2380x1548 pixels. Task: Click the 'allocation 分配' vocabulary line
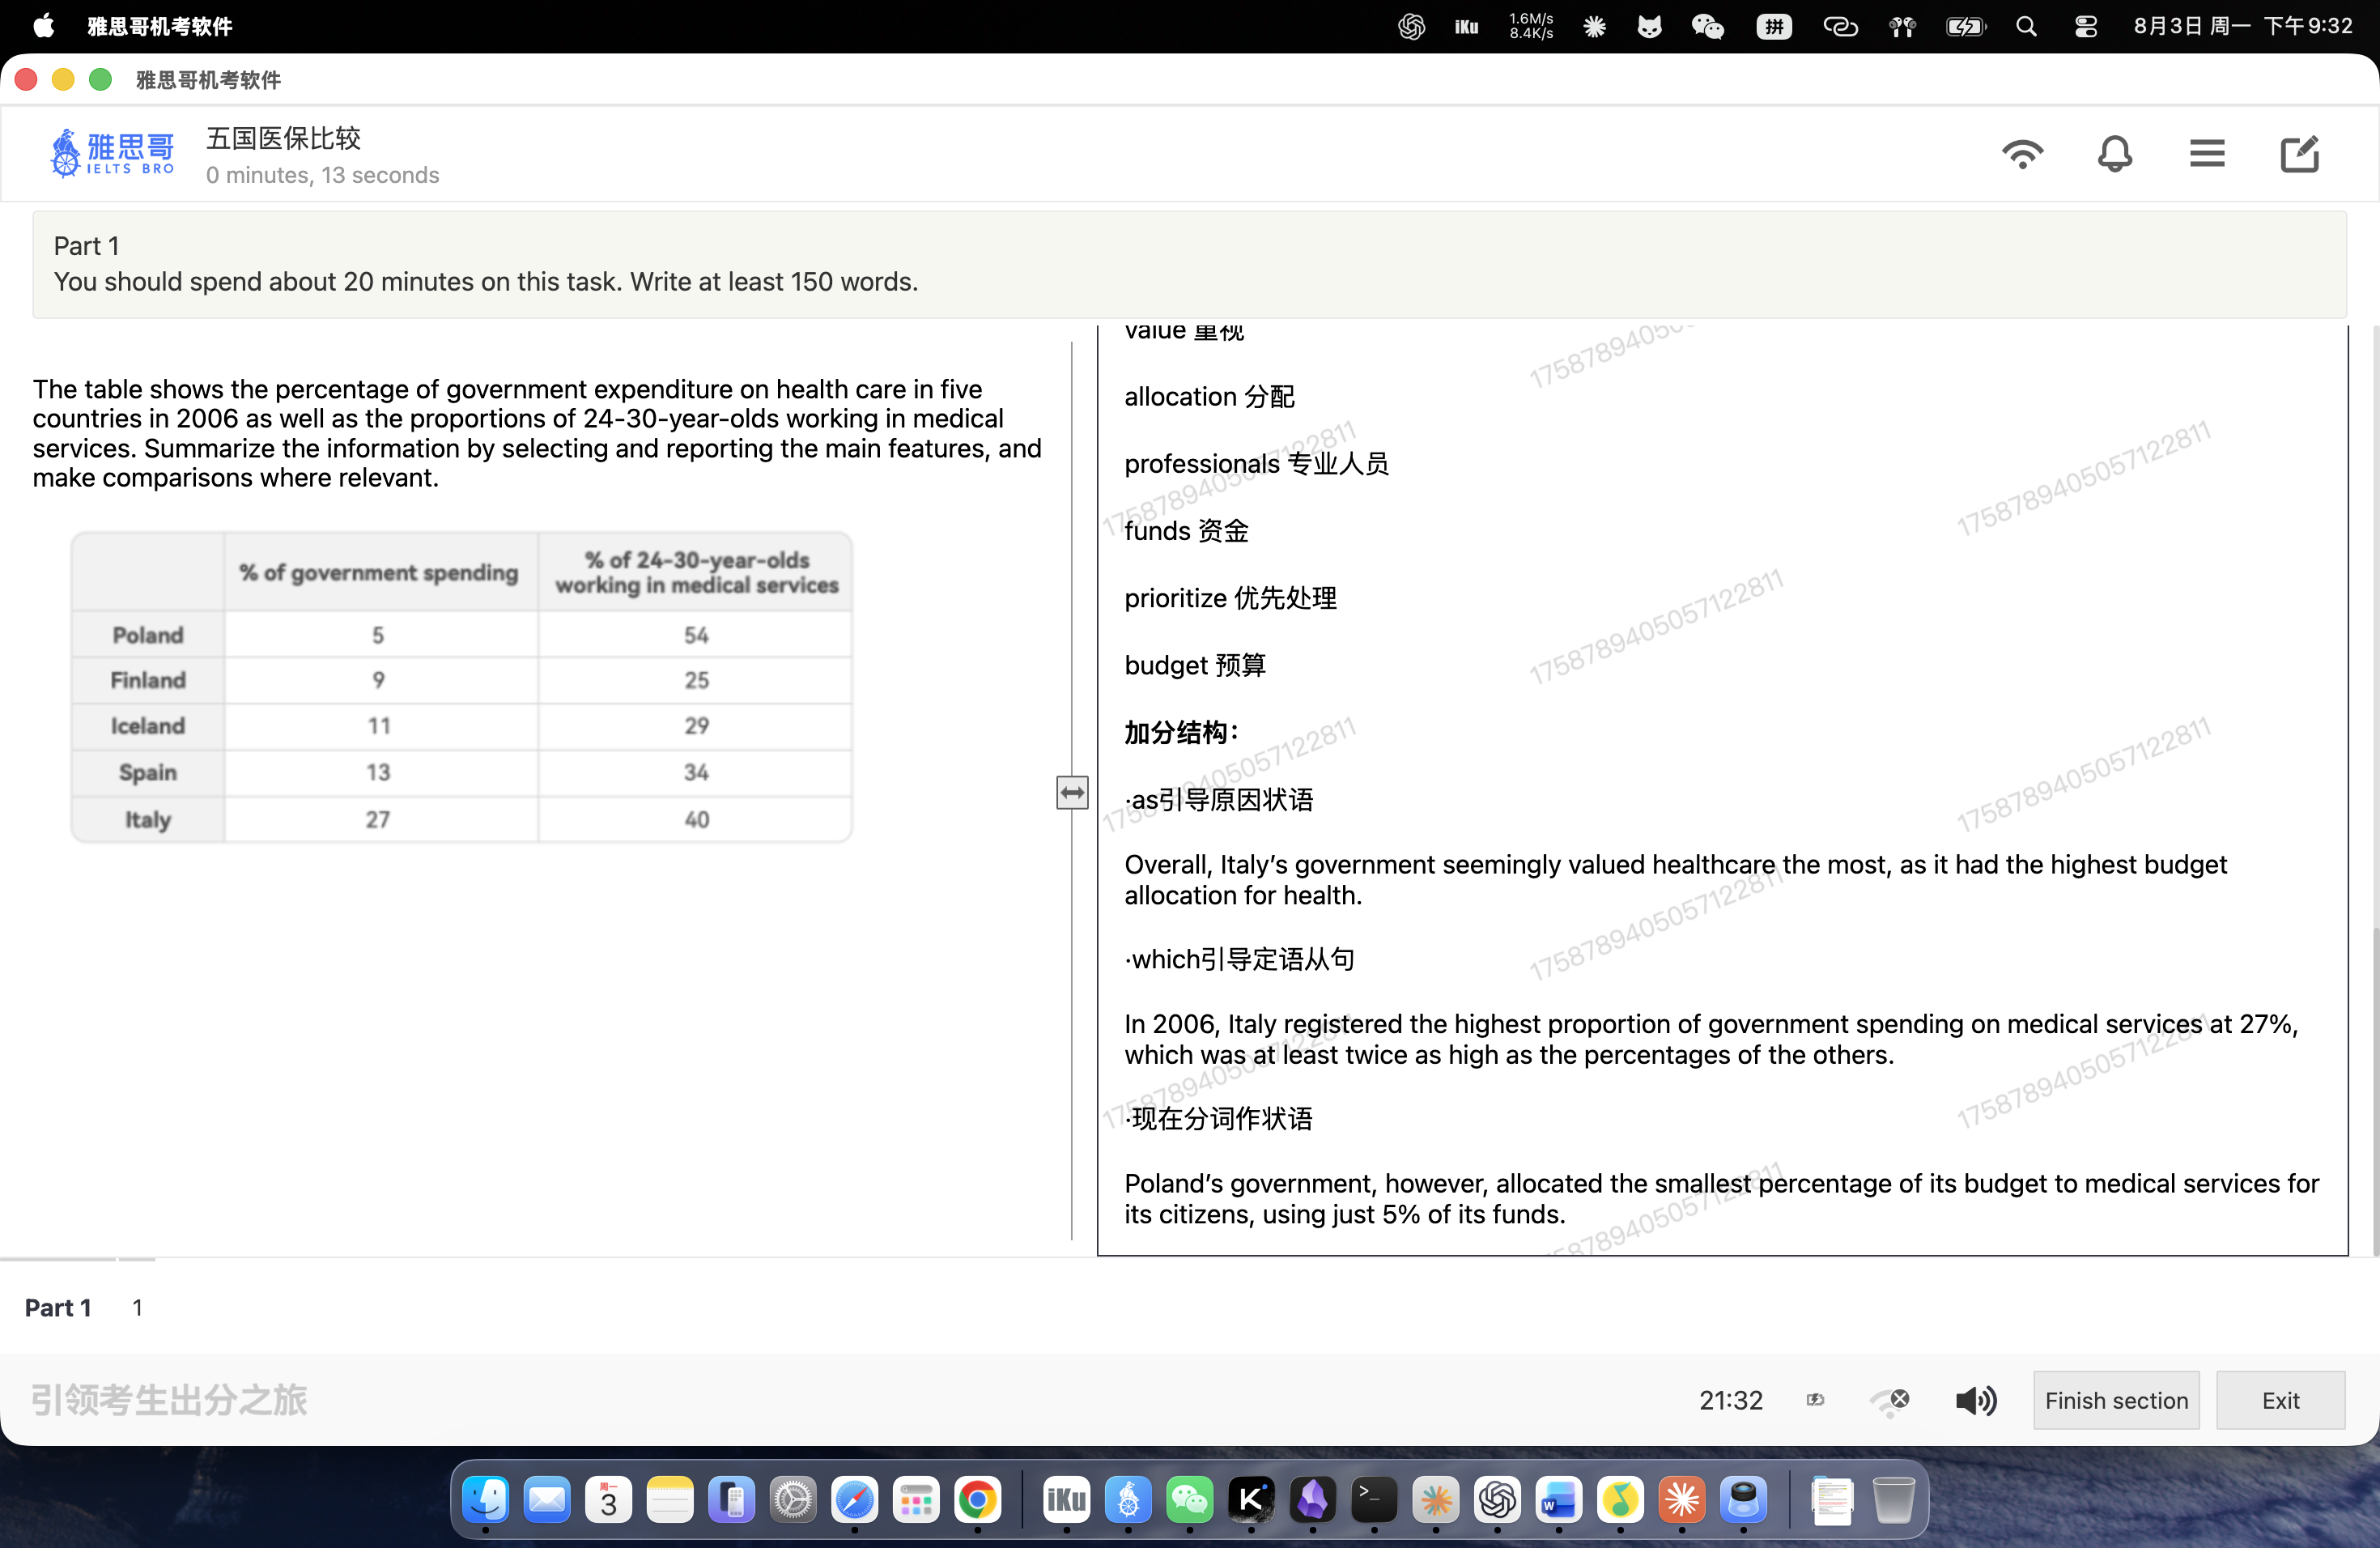click(x=1209, y=397)
